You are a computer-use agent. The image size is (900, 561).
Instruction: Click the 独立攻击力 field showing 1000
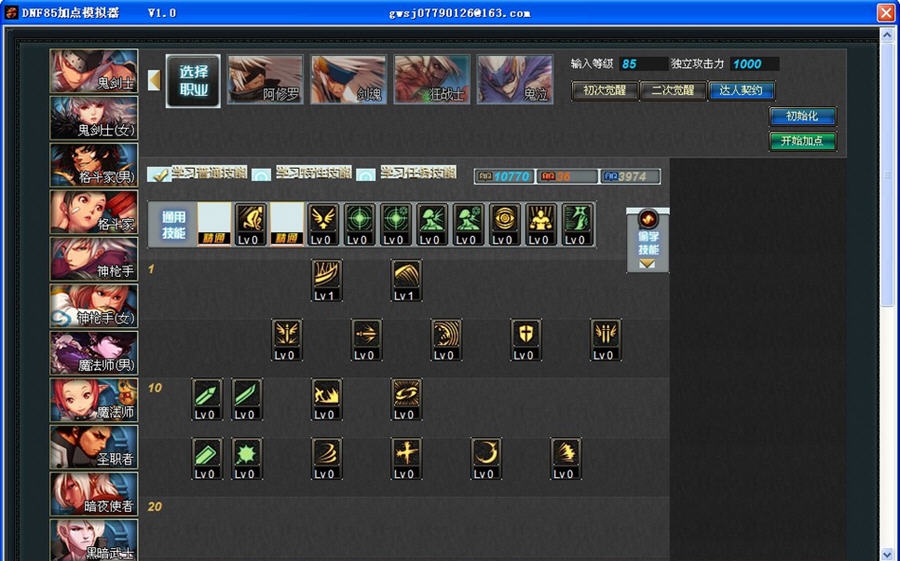pyautogui.click(x=754, y=64)
